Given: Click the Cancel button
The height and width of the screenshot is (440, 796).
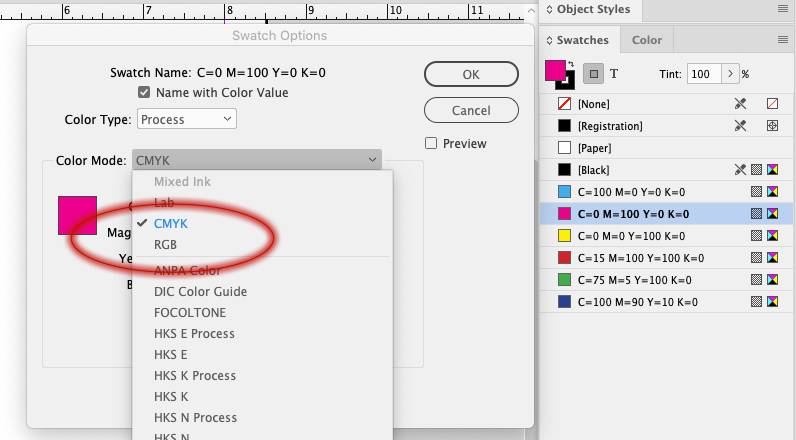Looking at the screenshot, I should [x=471, y=110].
